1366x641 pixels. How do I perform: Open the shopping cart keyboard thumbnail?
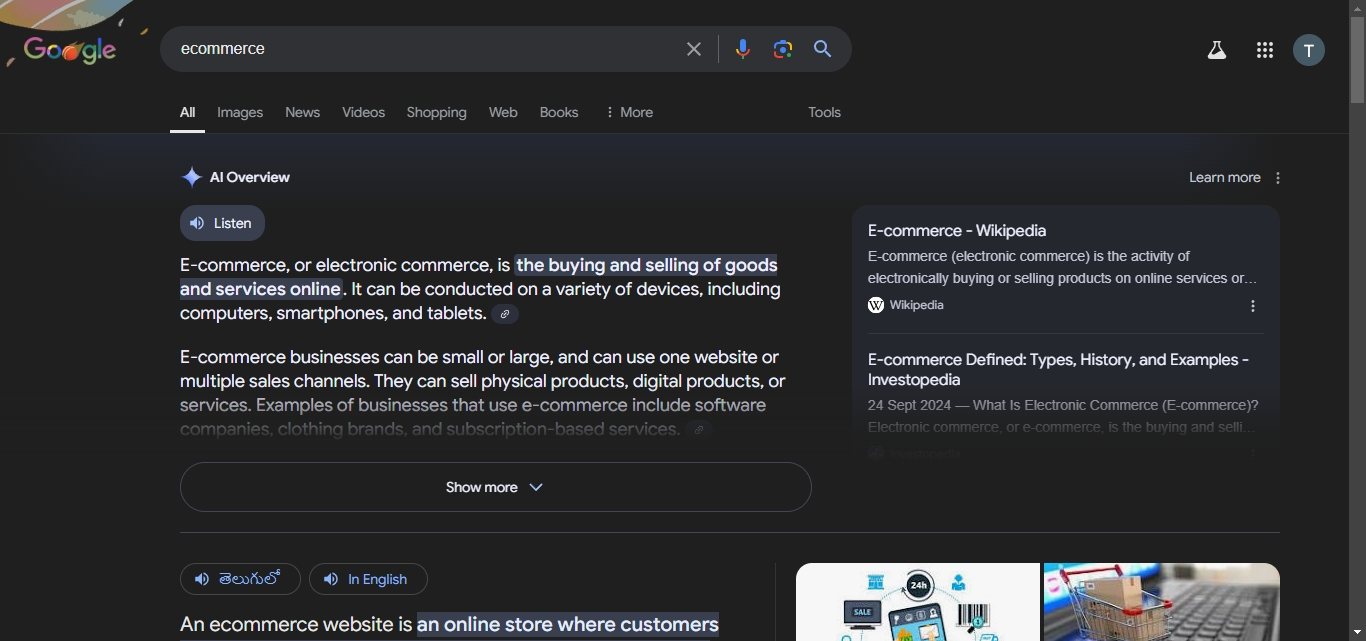(x=1162, y=602)
